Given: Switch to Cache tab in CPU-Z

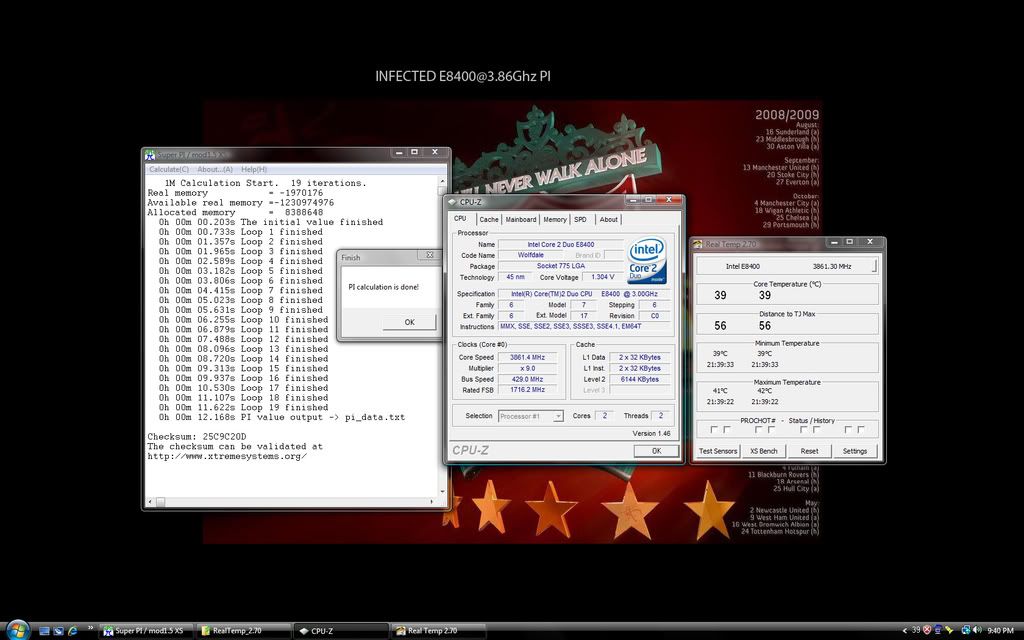Looking at the screenshot, I should pyautogui.click(x=488, y=219).
